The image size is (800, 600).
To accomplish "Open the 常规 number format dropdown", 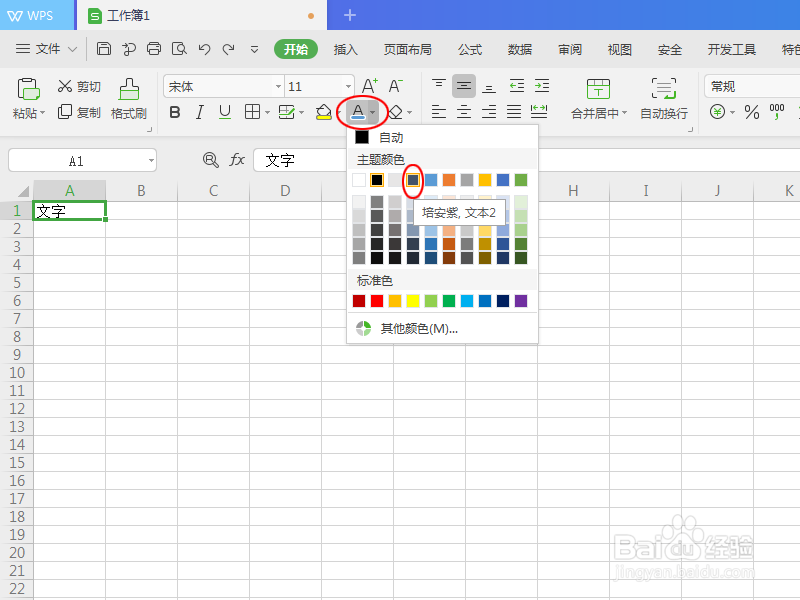I will click(x=752, y=86).
